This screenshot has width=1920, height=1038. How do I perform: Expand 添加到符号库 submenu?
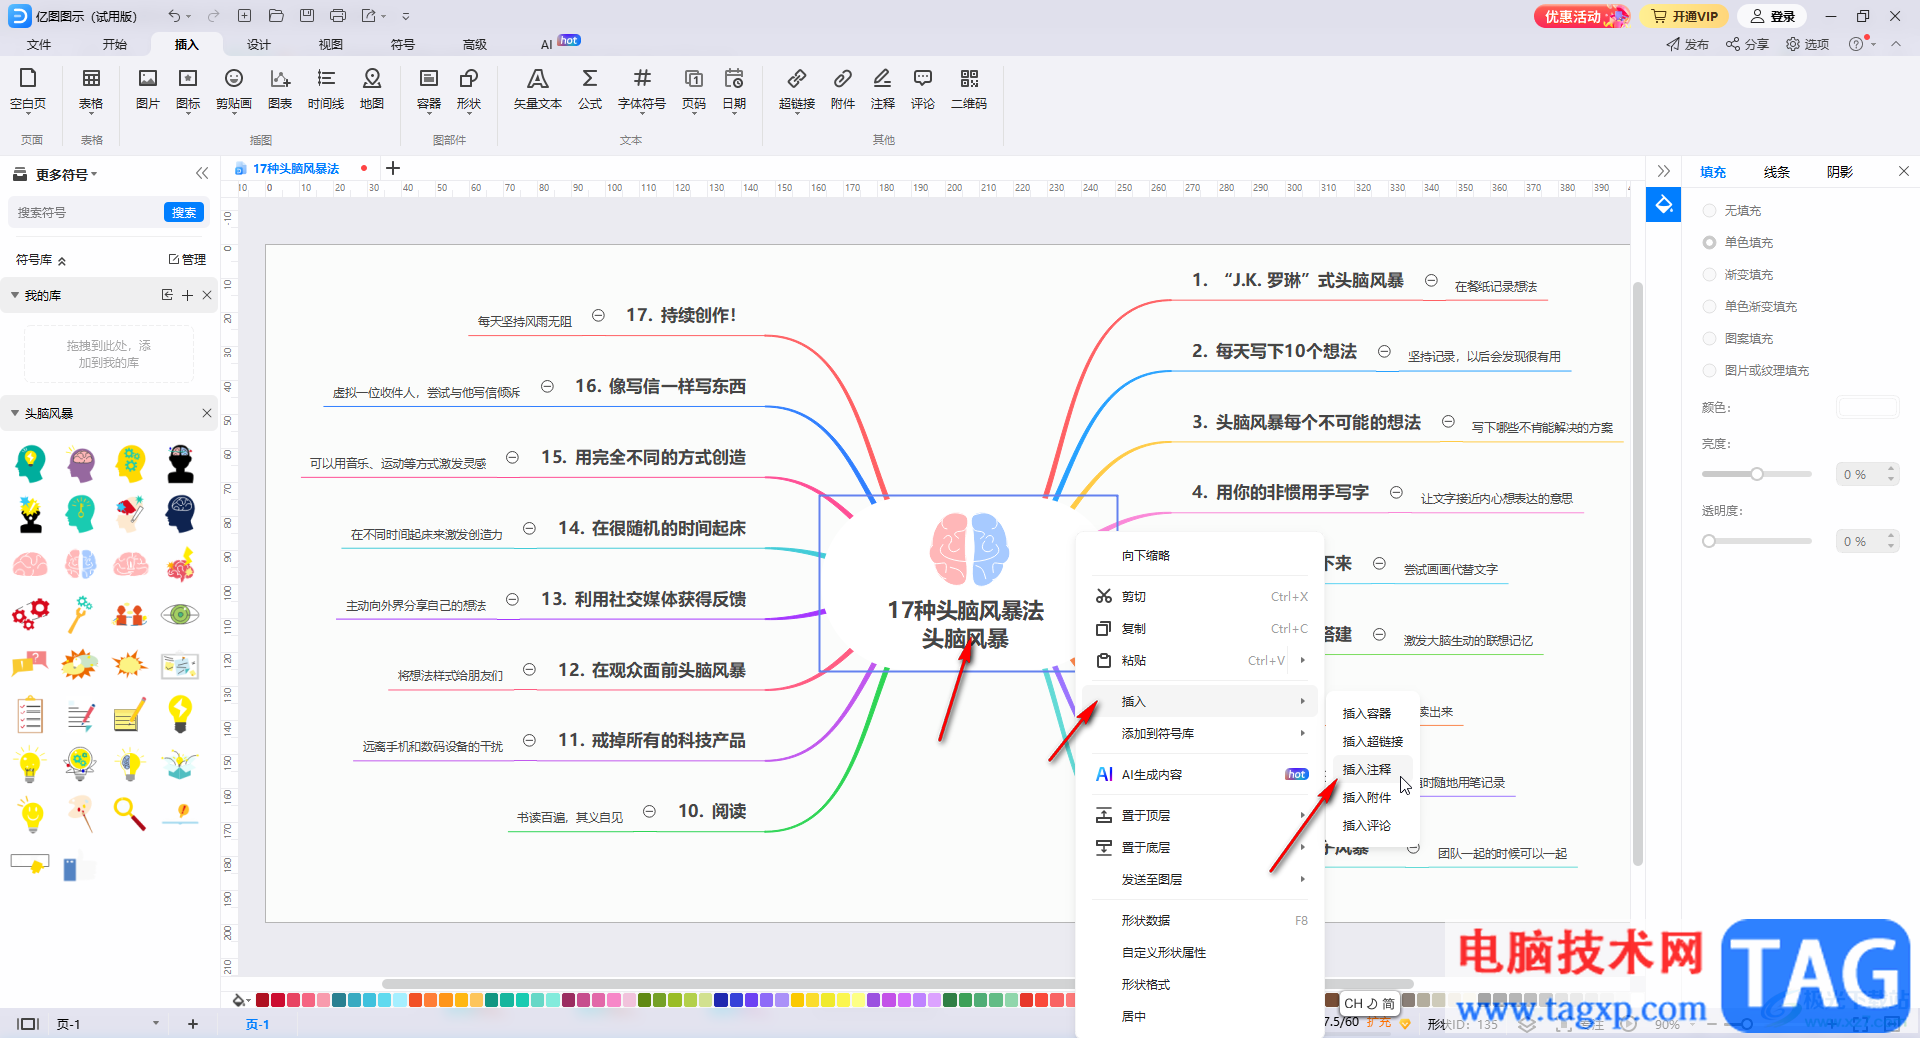1302,733
